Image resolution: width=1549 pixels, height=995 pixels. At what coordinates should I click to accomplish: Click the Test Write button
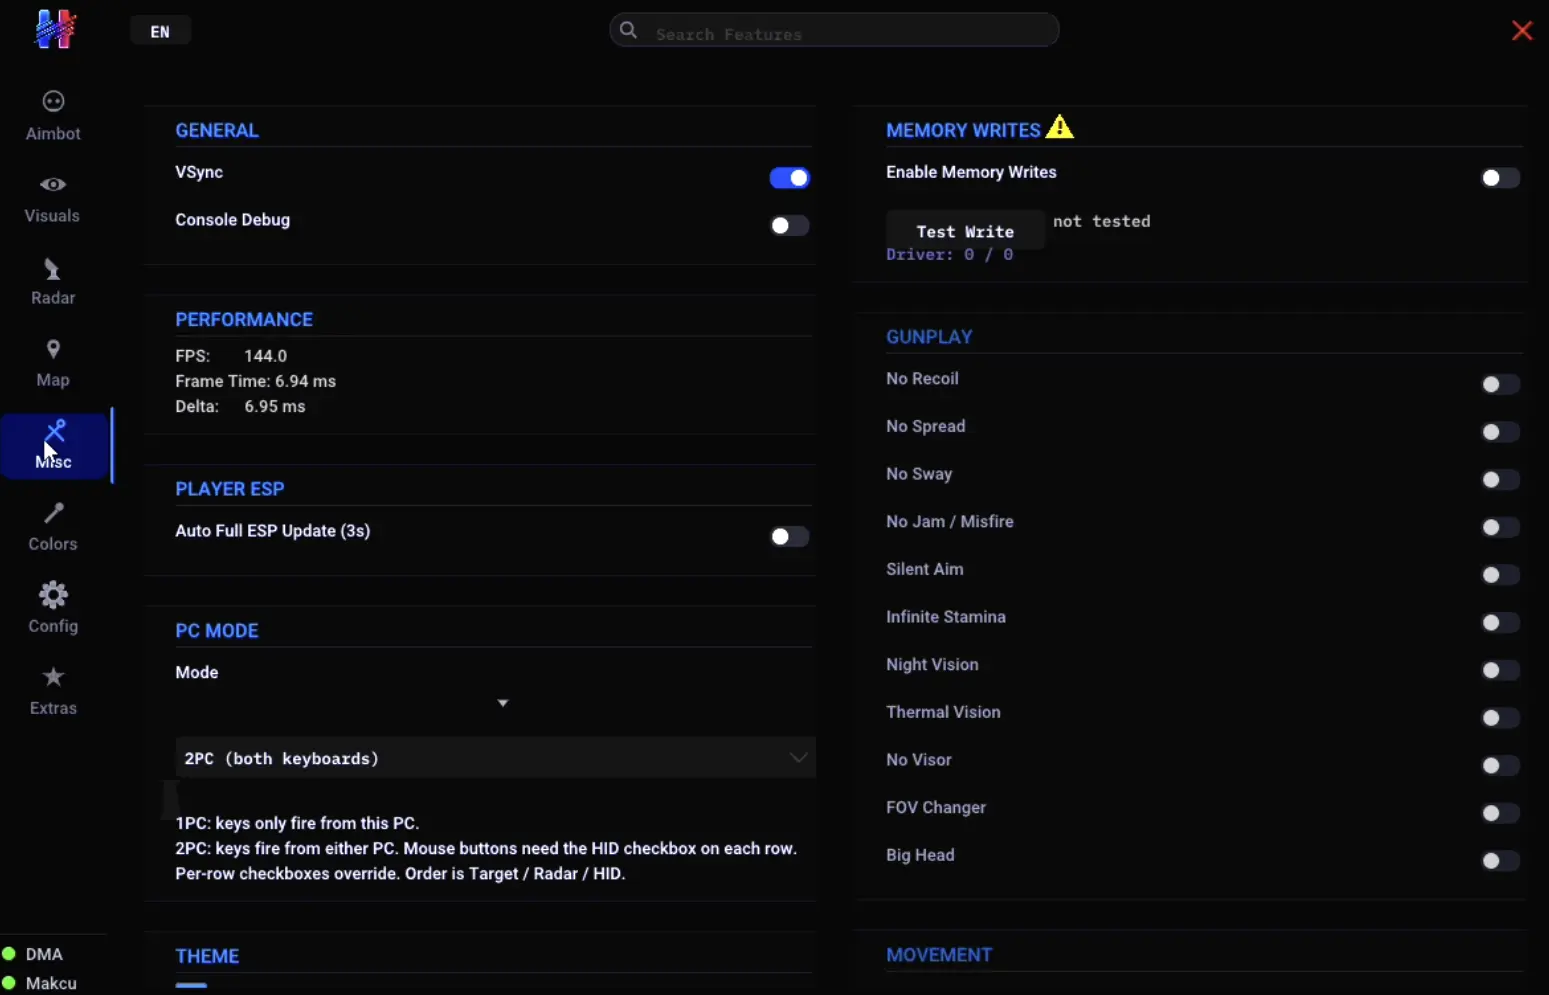click(x=965, y=231)
